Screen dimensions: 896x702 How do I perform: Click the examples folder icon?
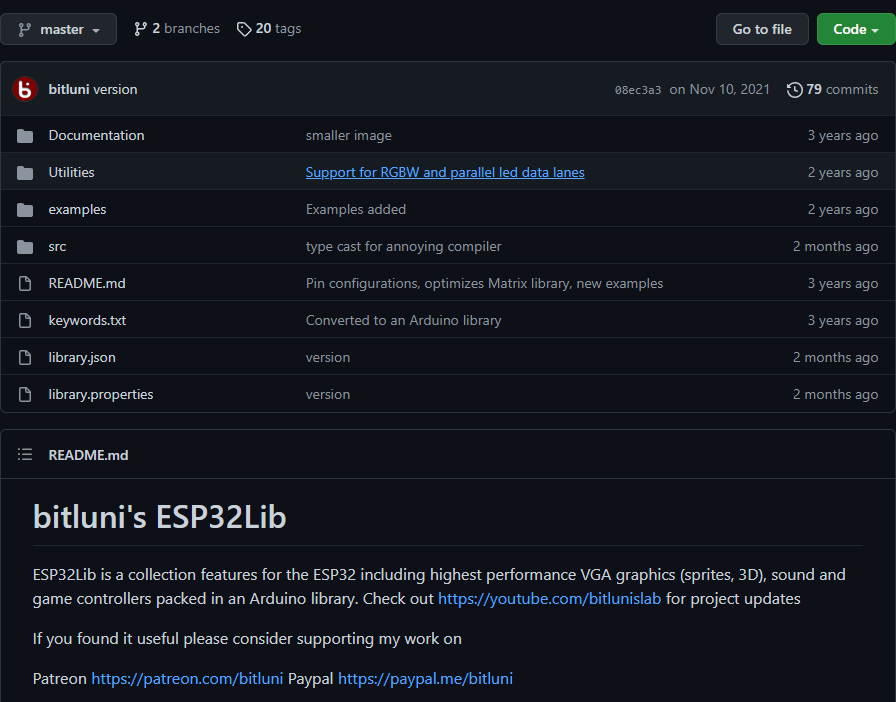pyautogui.click(x=25, y=210)
